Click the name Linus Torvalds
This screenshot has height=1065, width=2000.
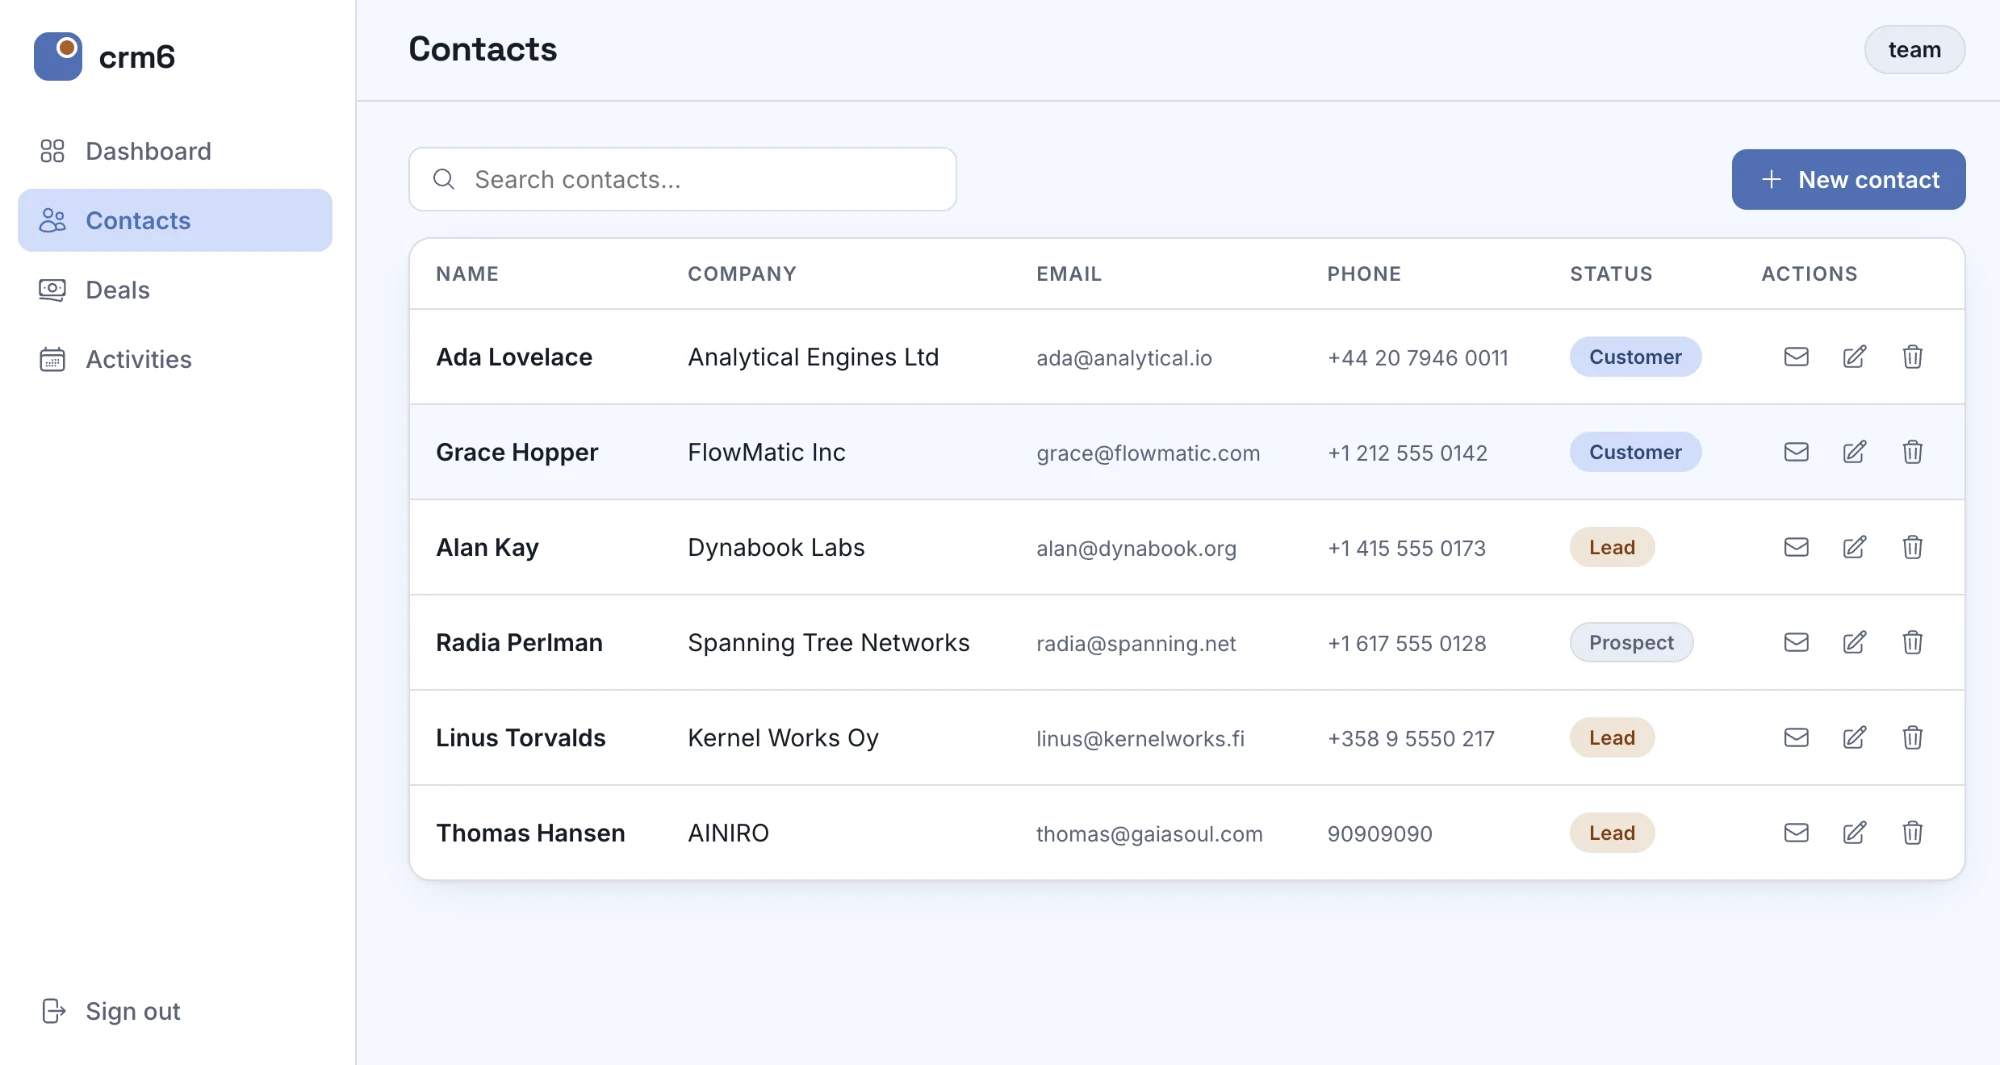click(520, 737)
